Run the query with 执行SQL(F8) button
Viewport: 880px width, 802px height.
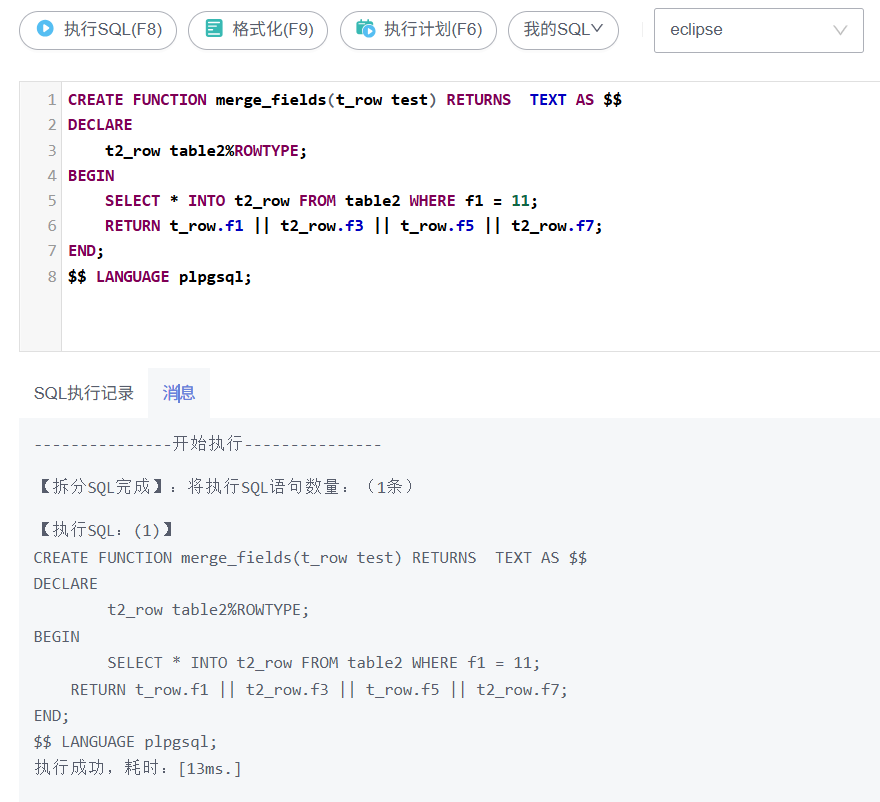(x=98, y=30)
